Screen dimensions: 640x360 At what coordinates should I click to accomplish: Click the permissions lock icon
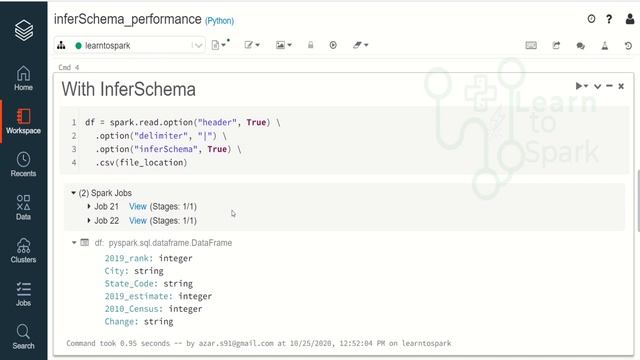pos(311,45)
